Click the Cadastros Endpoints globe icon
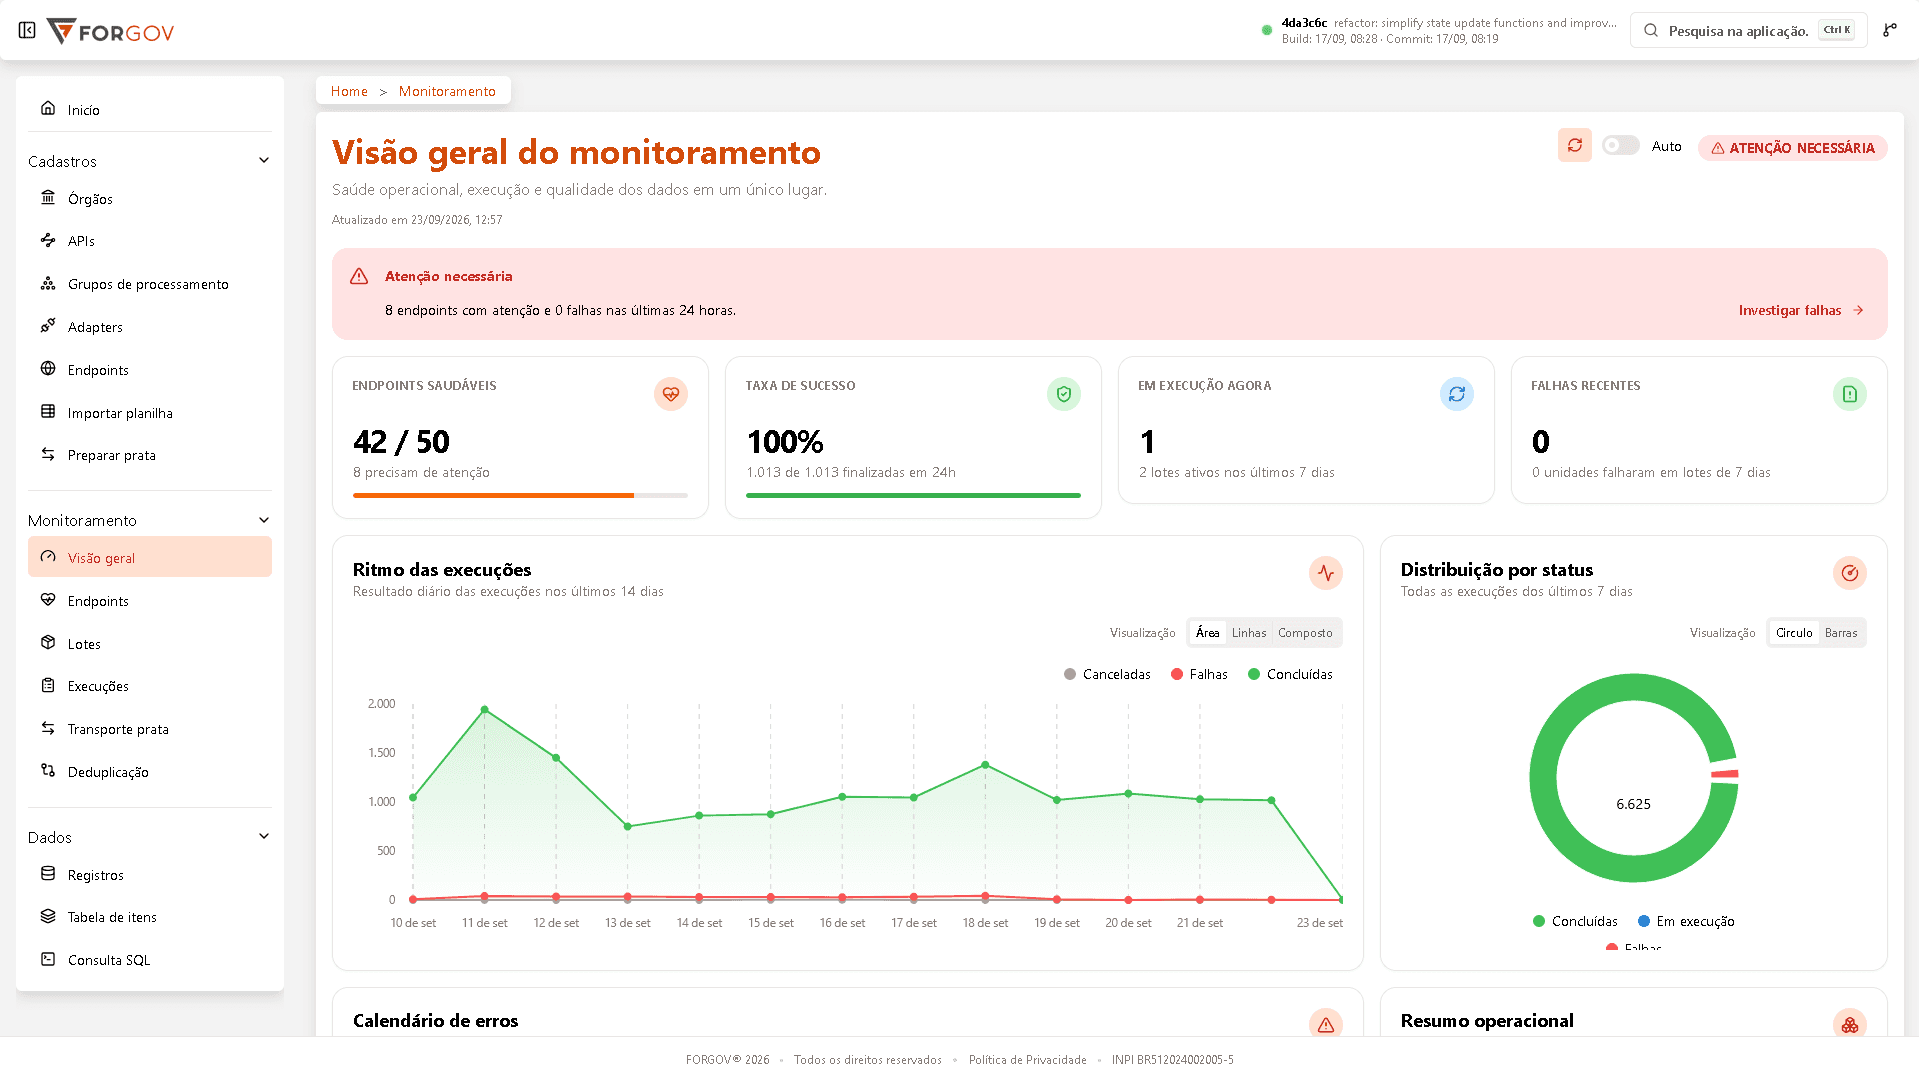Viewport: 1919px width, 1079px height. [x=48, y=369]
